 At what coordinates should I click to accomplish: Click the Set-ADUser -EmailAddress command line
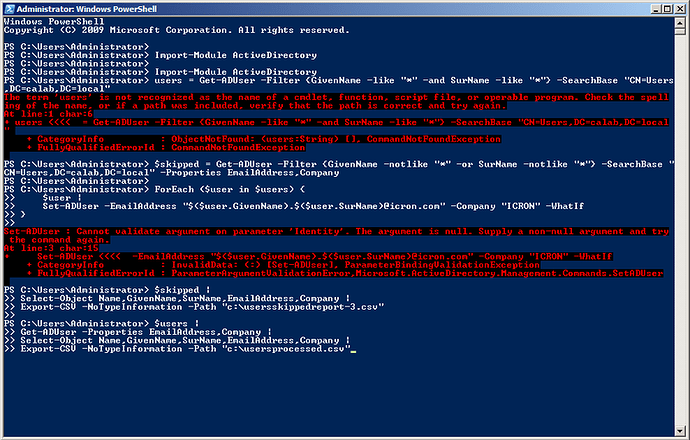pos(313,206)
